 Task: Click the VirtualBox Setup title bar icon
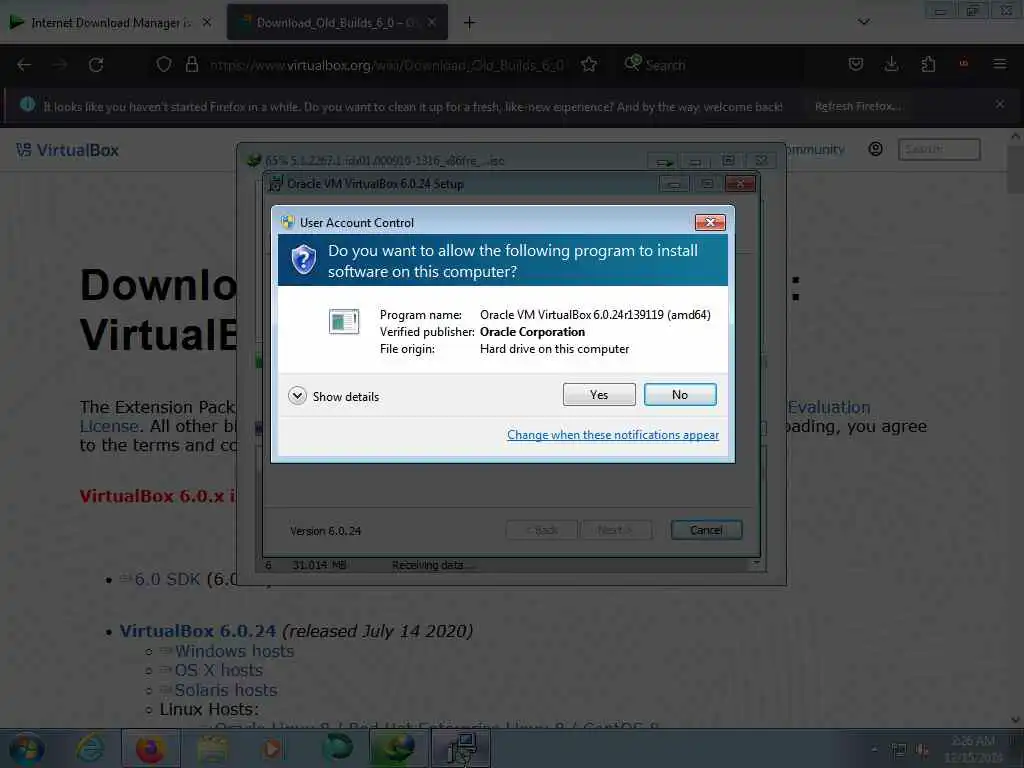(x=276, y=184)
